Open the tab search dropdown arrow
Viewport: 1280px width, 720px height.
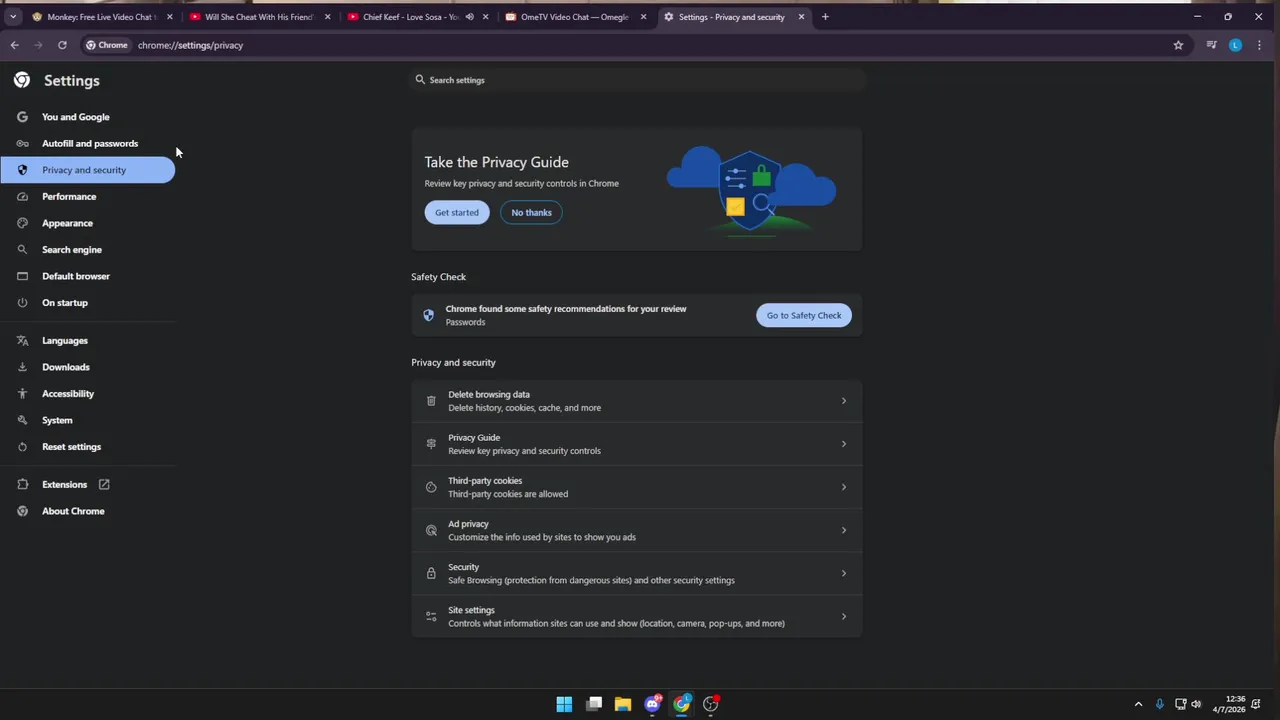(x=12, y=17)
